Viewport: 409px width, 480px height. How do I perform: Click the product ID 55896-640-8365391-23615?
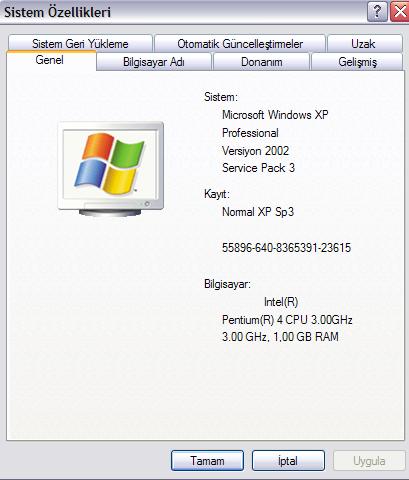[x=286, y=248]
